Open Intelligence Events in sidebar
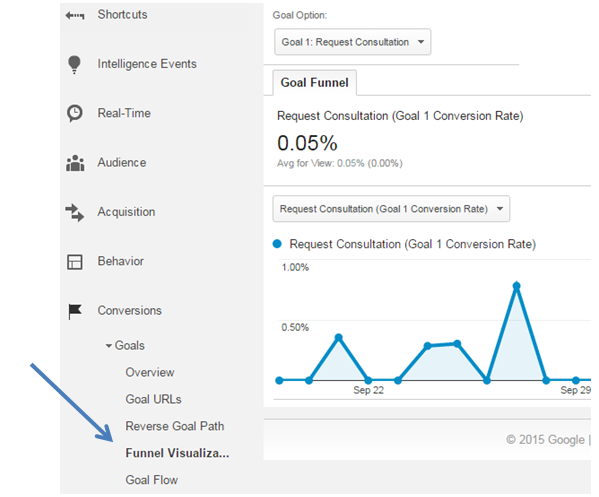This screenshot has width=599, height=497. 147,64
